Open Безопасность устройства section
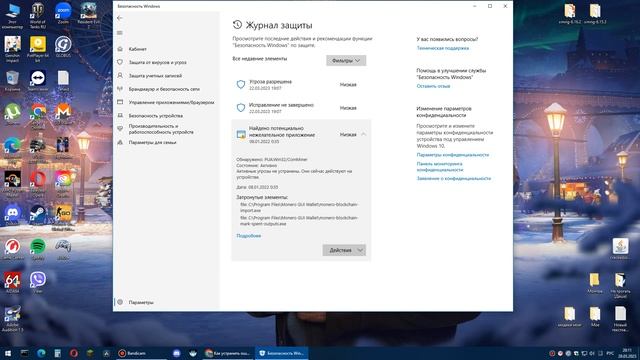Image resolution: width=640 pixels, height=360 pixels. (156, 116)
